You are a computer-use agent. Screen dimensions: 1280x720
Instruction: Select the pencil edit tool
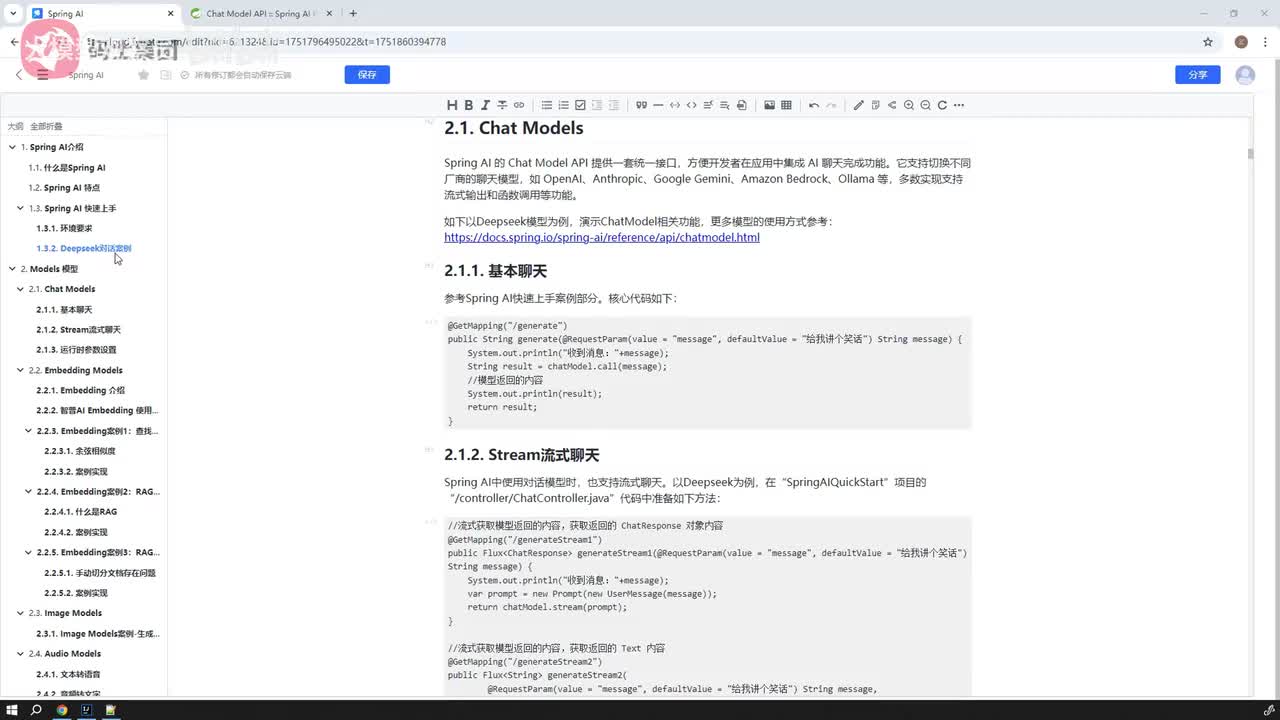point(858,105)
